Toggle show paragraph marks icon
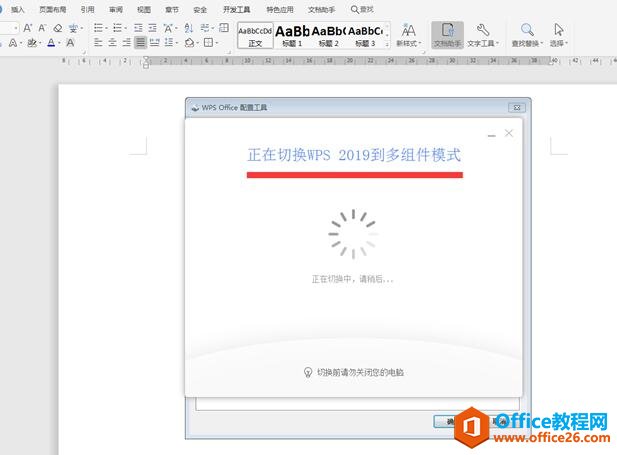 tap(204, 28)
